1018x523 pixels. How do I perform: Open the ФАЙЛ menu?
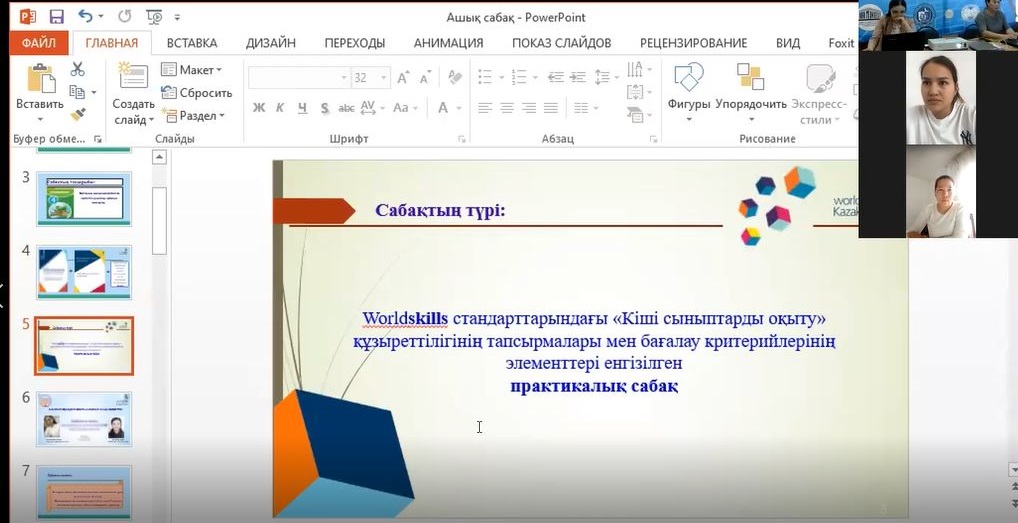tap(38, 43)
